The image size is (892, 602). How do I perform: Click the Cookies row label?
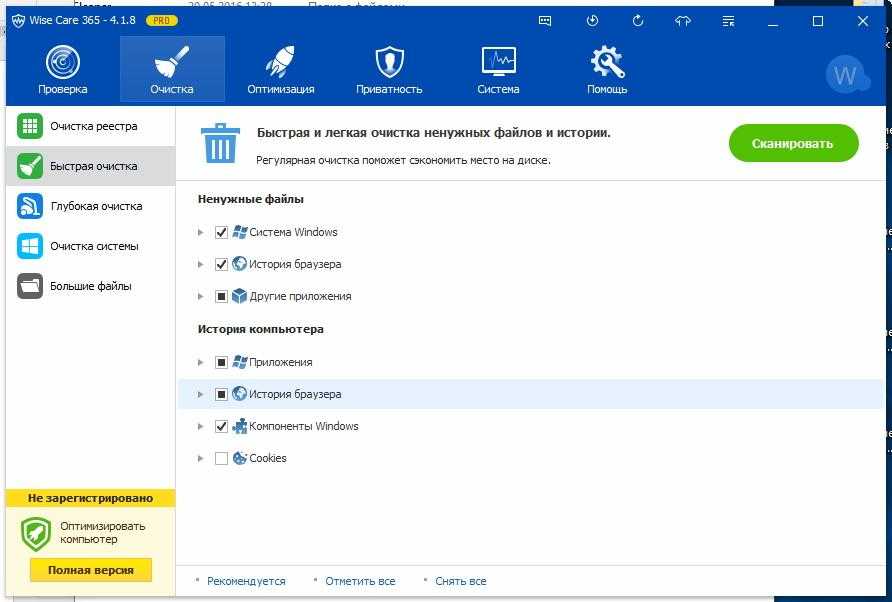coord(267,458)
